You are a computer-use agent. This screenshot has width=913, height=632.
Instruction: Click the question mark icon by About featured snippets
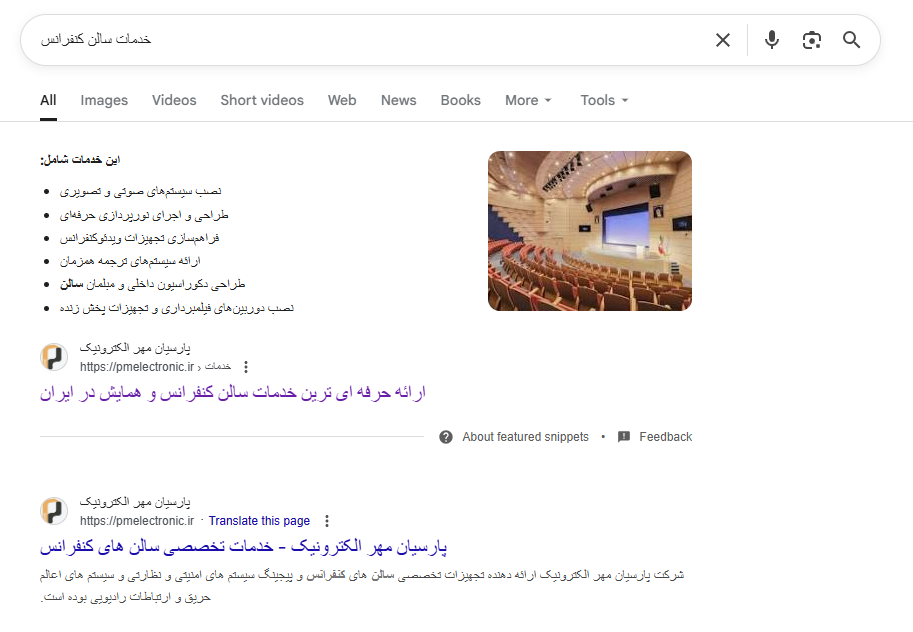click(x=446, y=437)
